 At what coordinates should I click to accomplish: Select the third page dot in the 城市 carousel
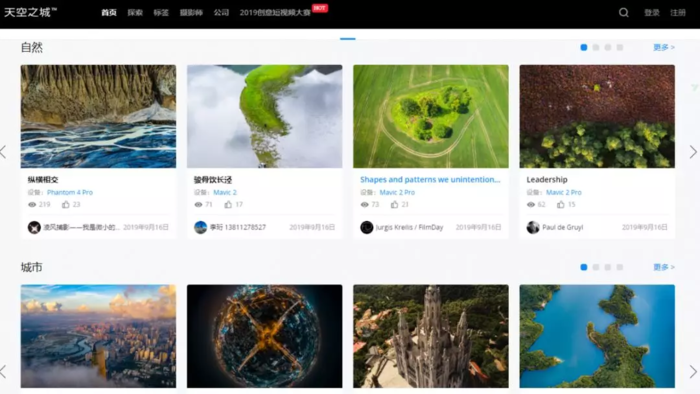coord(608,267)
